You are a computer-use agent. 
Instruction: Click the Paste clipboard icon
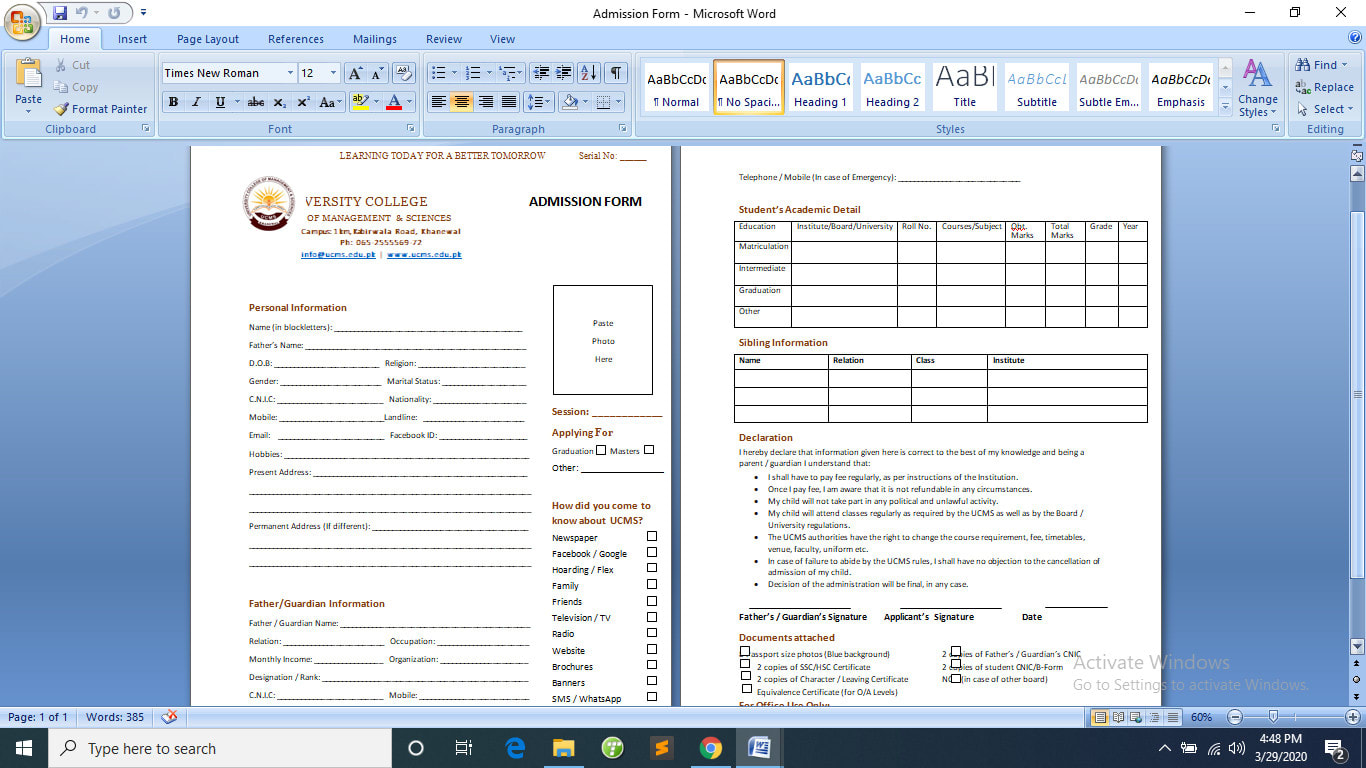click(x=29, y=74)
